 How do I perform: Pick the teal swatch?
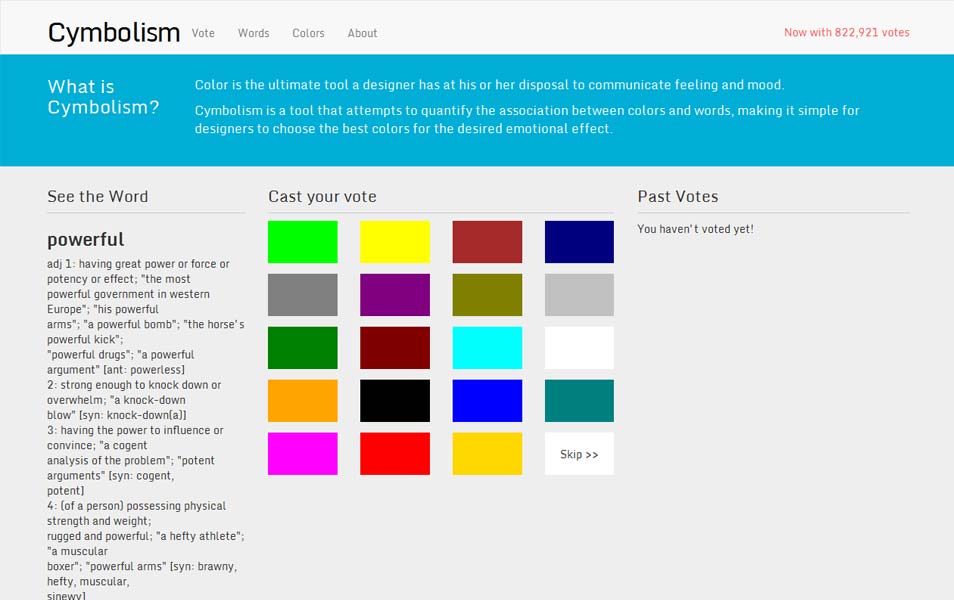[x=579, y=401]
